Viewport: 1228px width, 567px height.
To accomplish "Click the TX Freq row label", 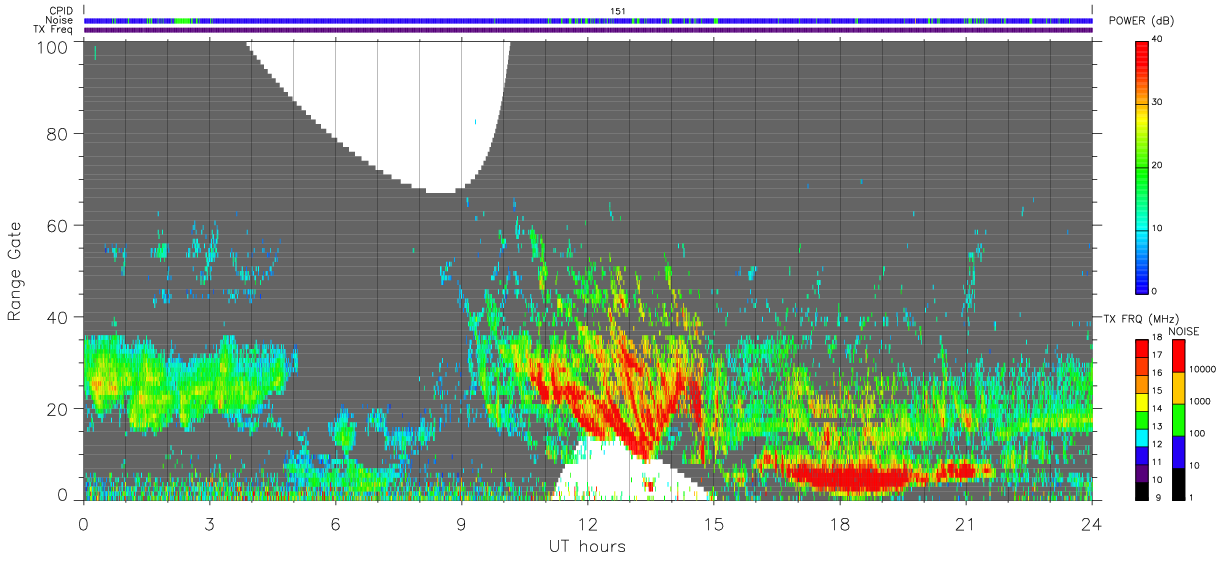I will (54, 29).
